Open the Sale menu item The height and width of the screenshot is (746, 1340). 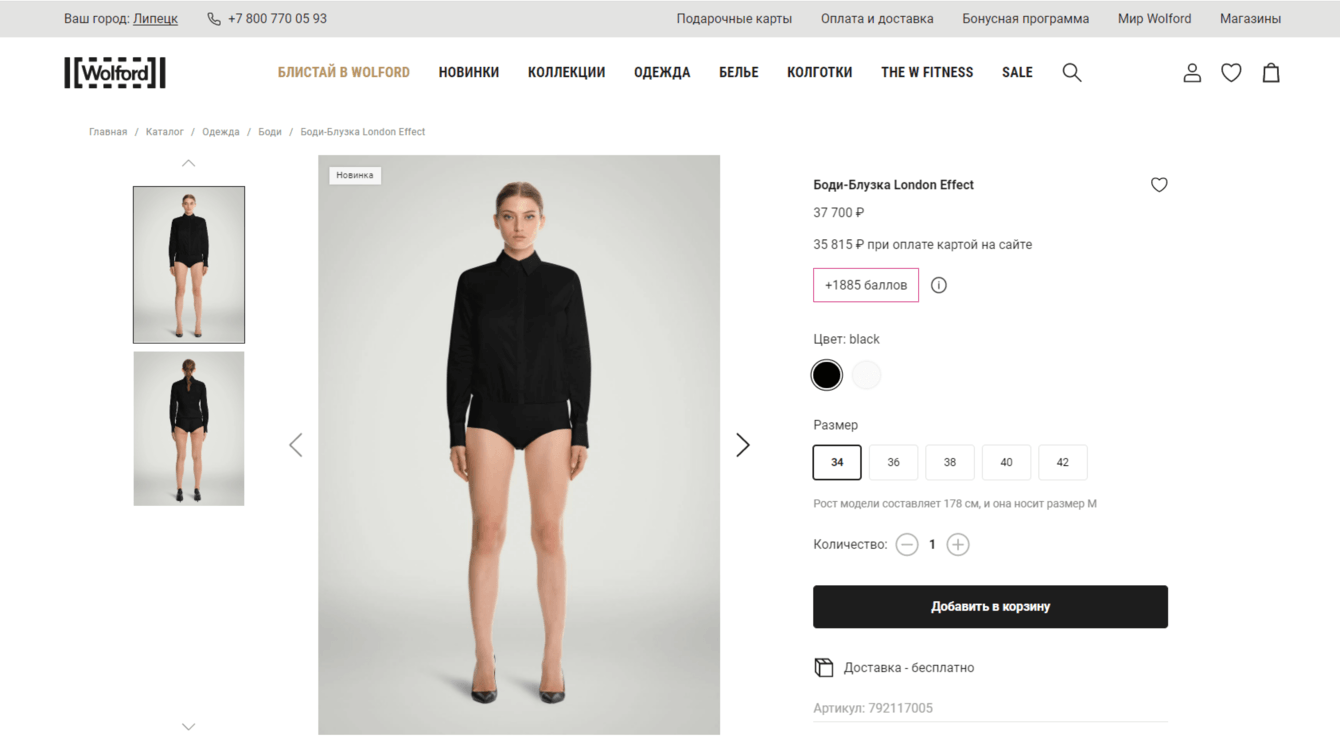tap(1017, 72)
